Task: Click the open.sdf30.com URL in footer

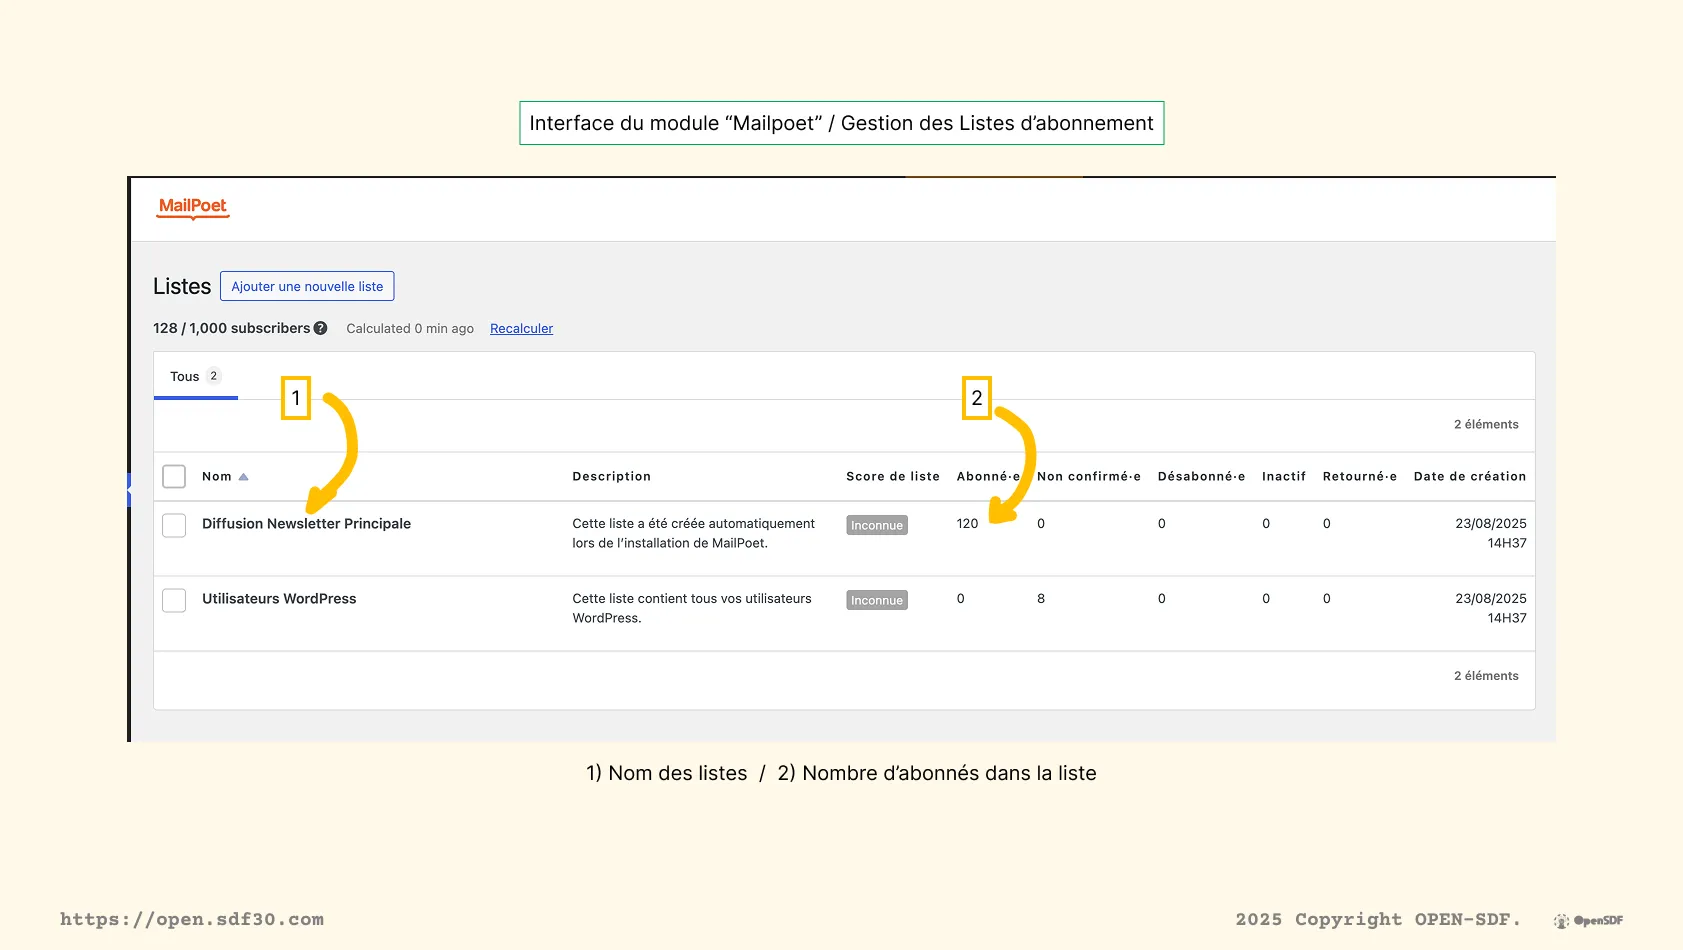Action: click(x=192, y=919)
